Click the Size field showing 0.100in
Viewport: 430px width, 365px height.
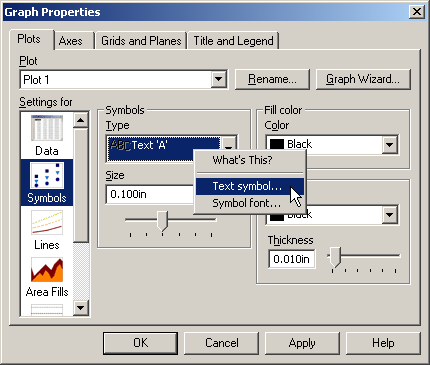150,194
